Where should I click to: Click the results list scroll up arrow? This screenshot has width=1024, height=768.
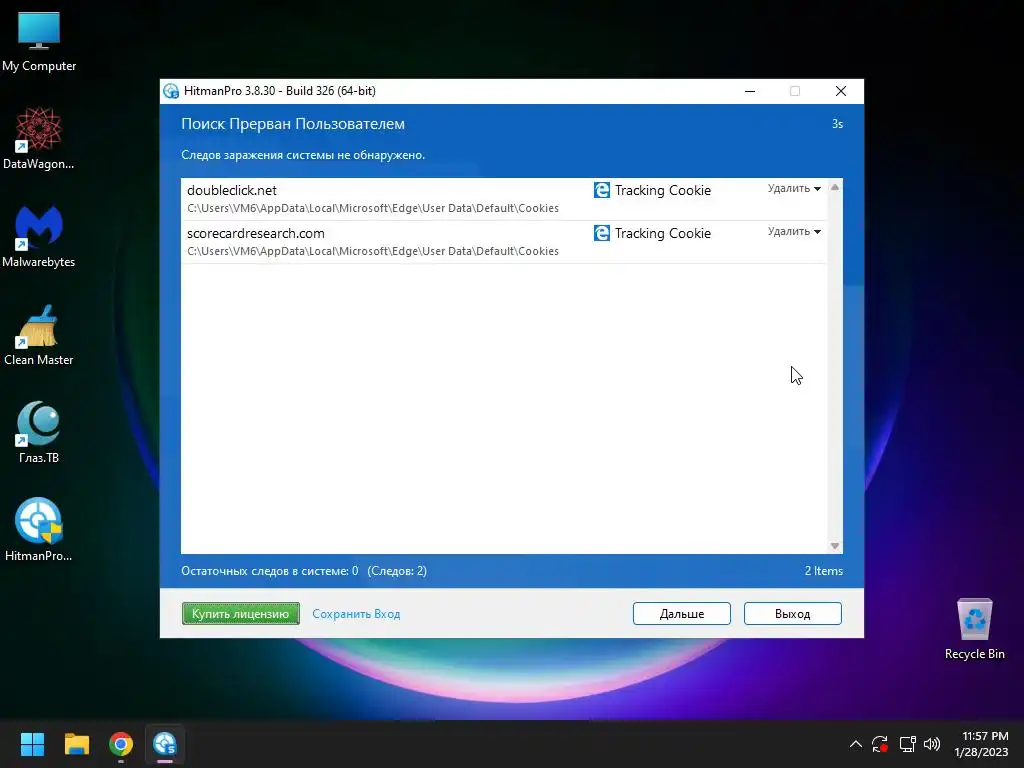[x=835, y=187]
